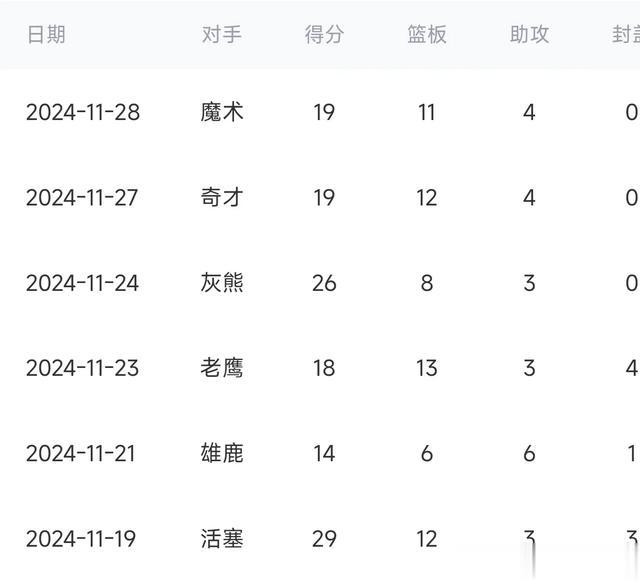Screen dimensions: 640x586
Task: Open the 魔术 opponent entry
Action: (222, 112)
